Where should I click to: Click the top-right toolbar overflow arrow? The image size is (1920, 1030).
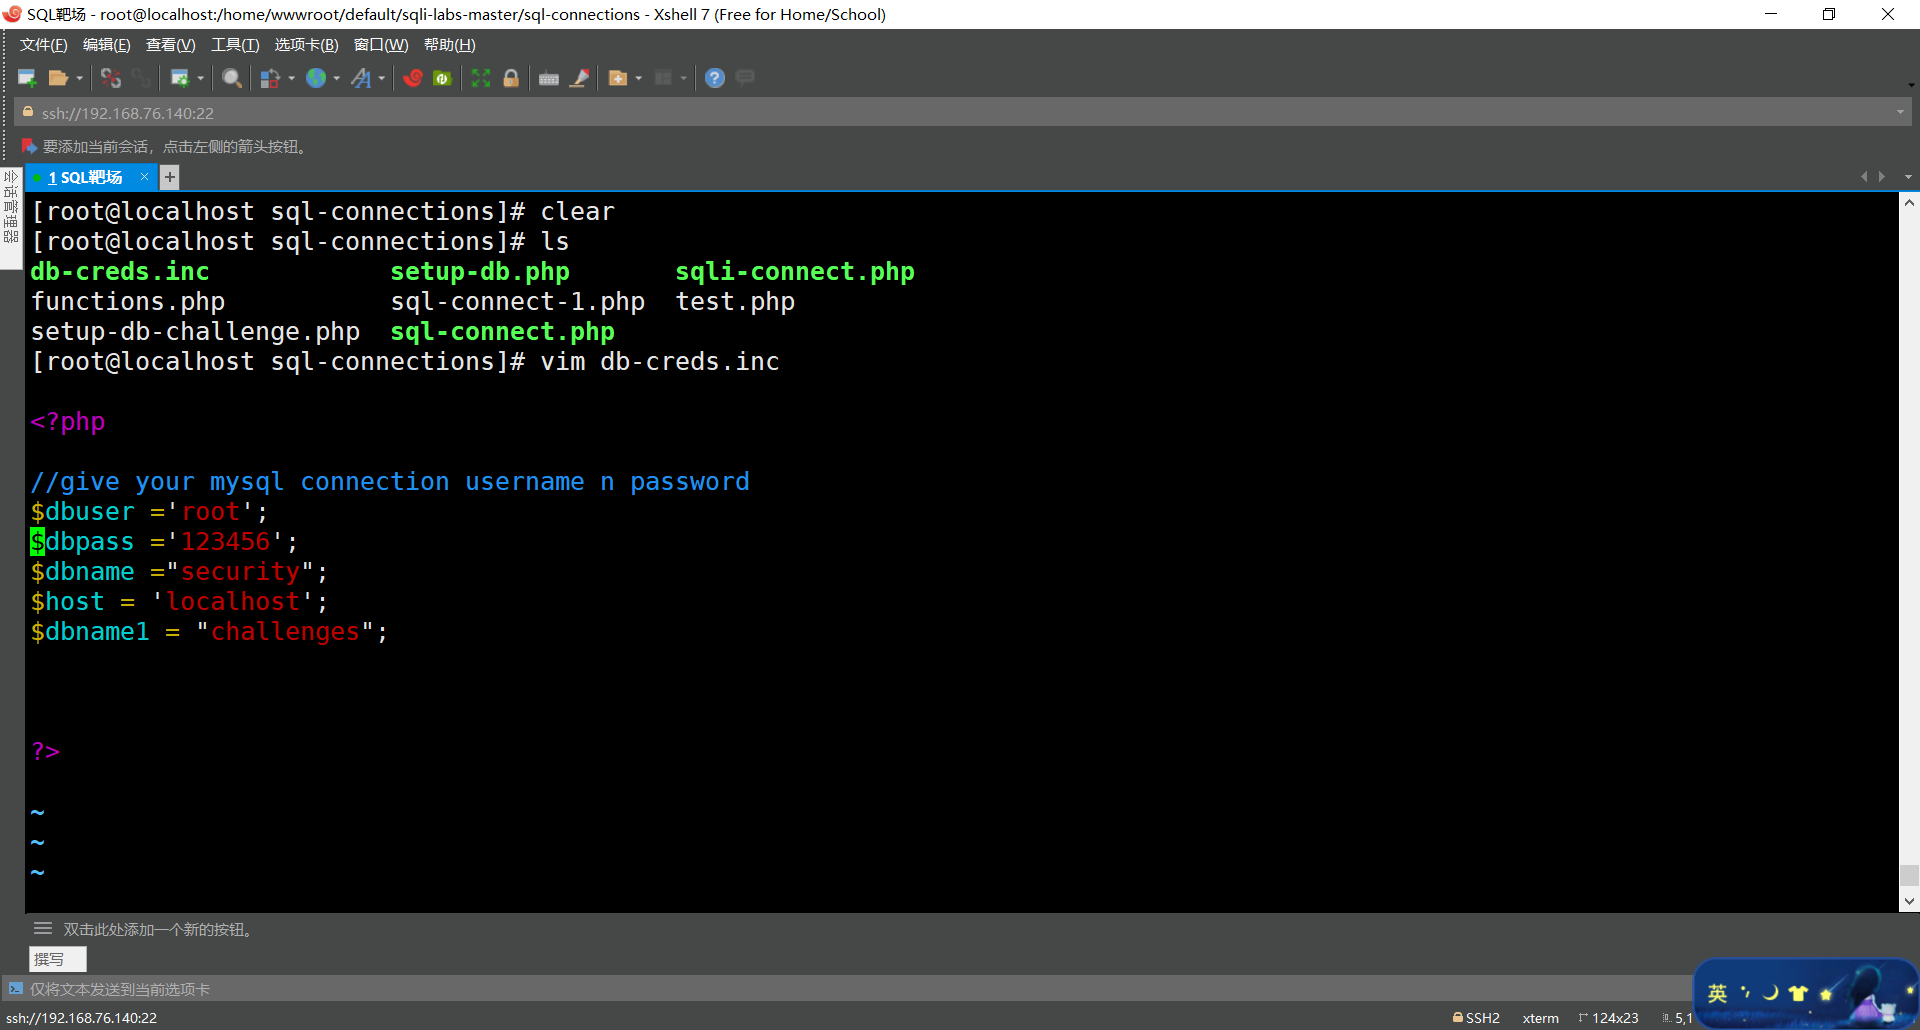(x=1911, y=85)
